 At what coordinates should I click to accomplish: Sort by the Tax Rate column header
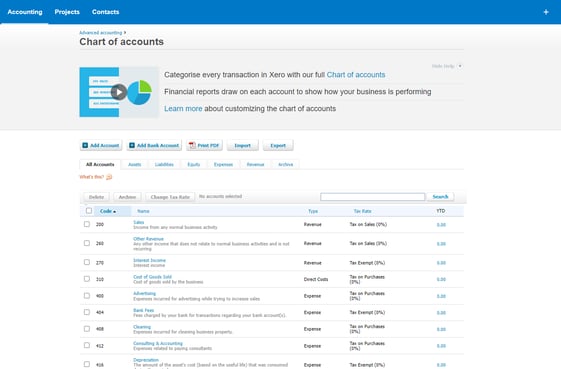362,211
